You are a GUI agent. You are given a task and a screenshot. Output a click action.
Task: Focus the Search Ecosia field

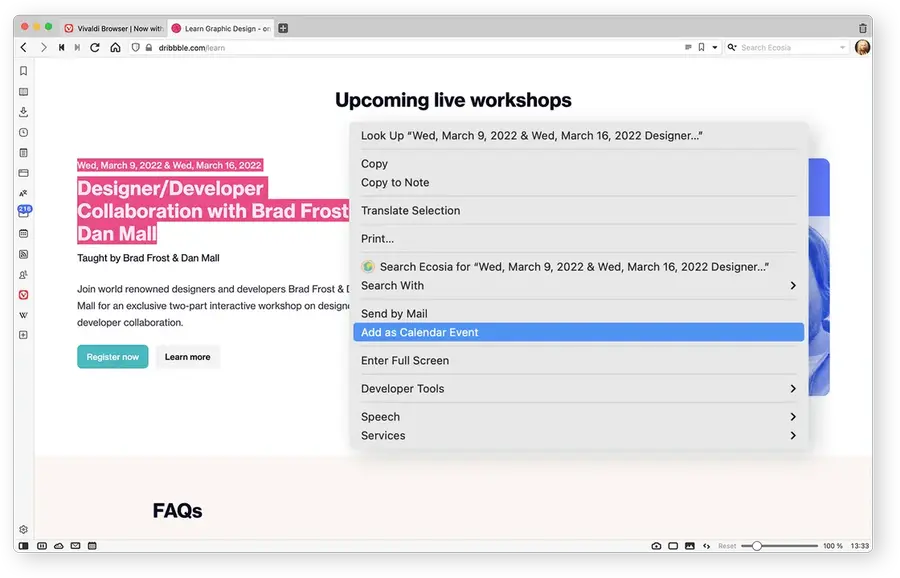tap(788, 48)
